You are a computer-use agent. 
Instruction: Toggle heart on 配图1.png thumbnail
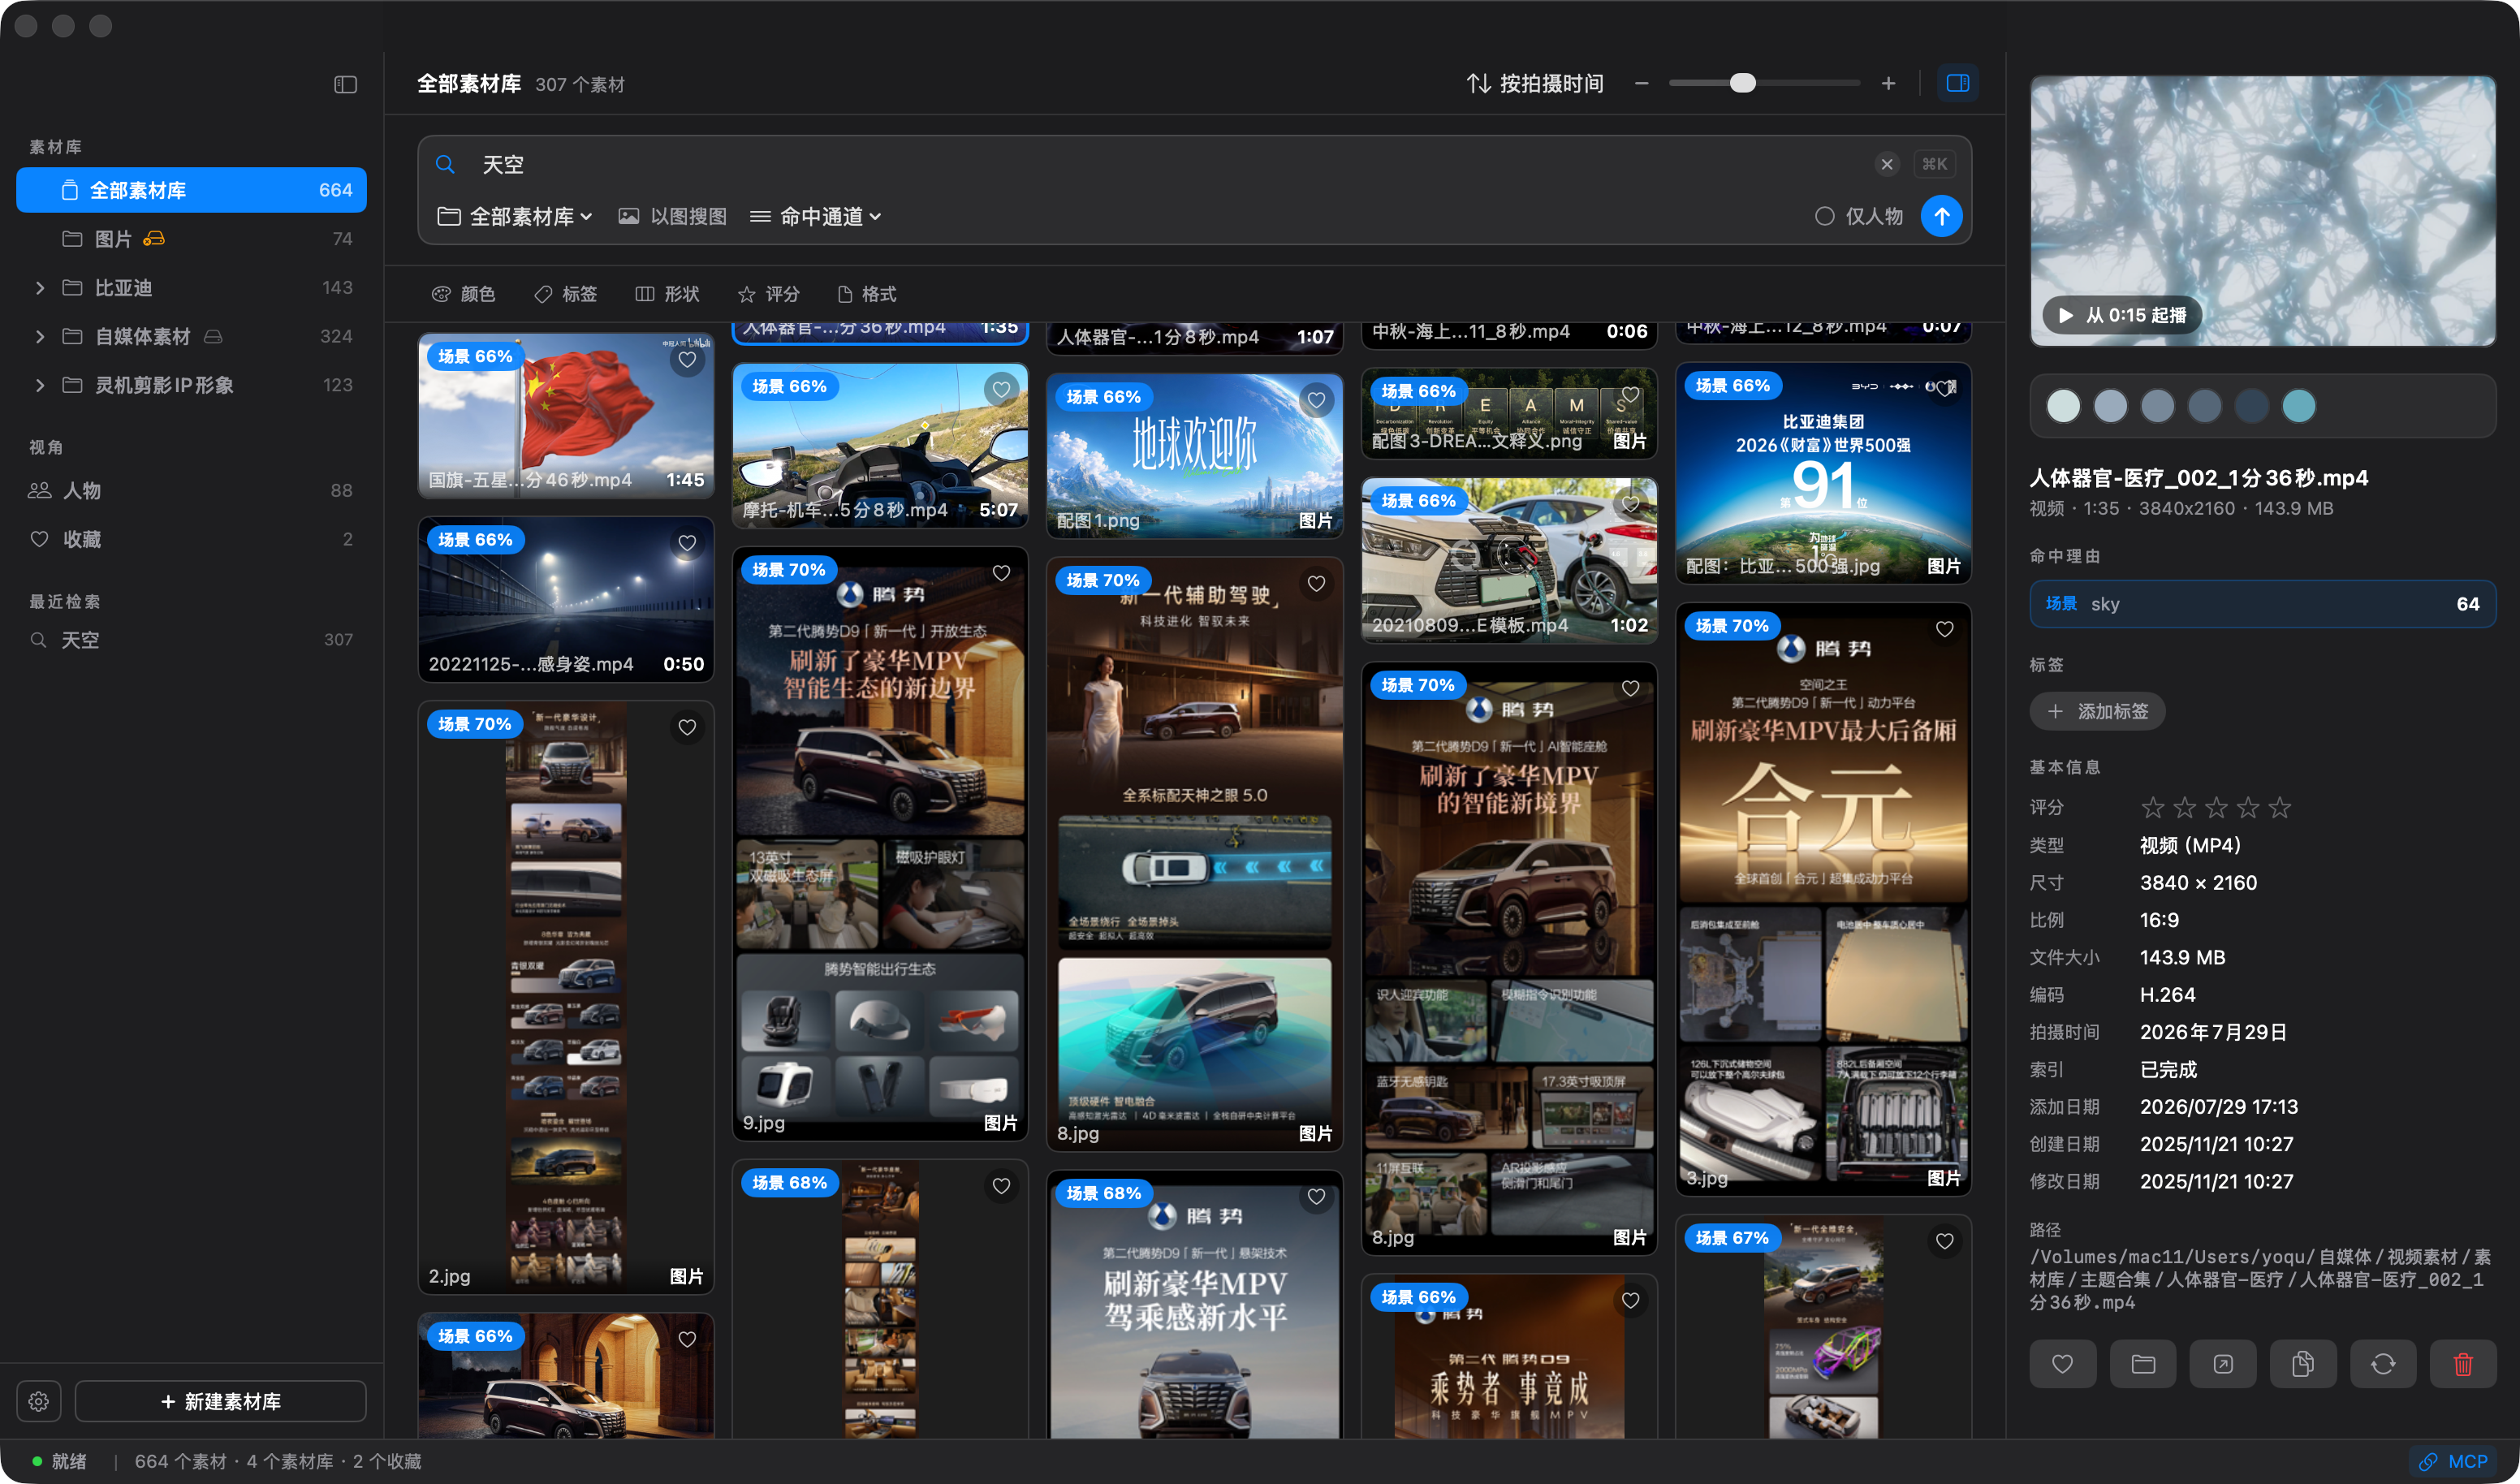click(x=1316, y=400)
